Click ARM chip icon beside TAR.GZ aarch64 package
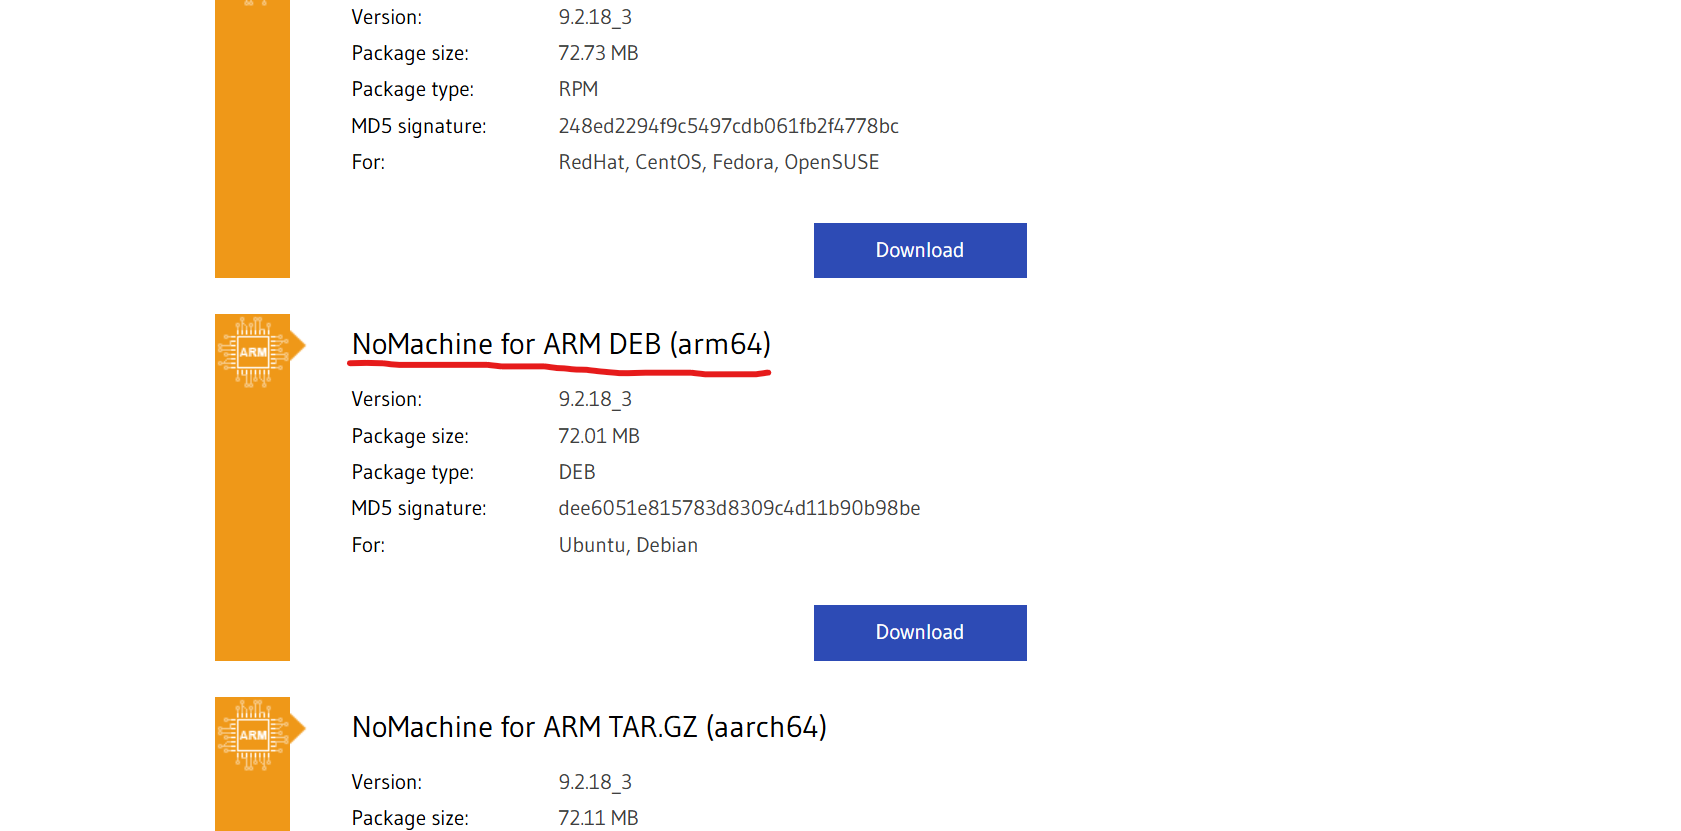Image resolution: width=1681 pixels, height=831 pixels. coord(253,734)
